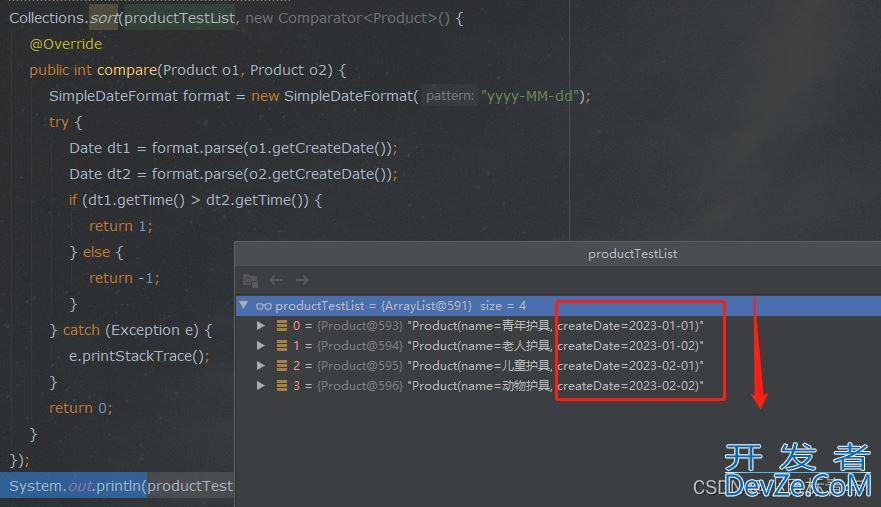Click the return 0 statement
This screenshot has width=881, height=507.
click(81, 408)
